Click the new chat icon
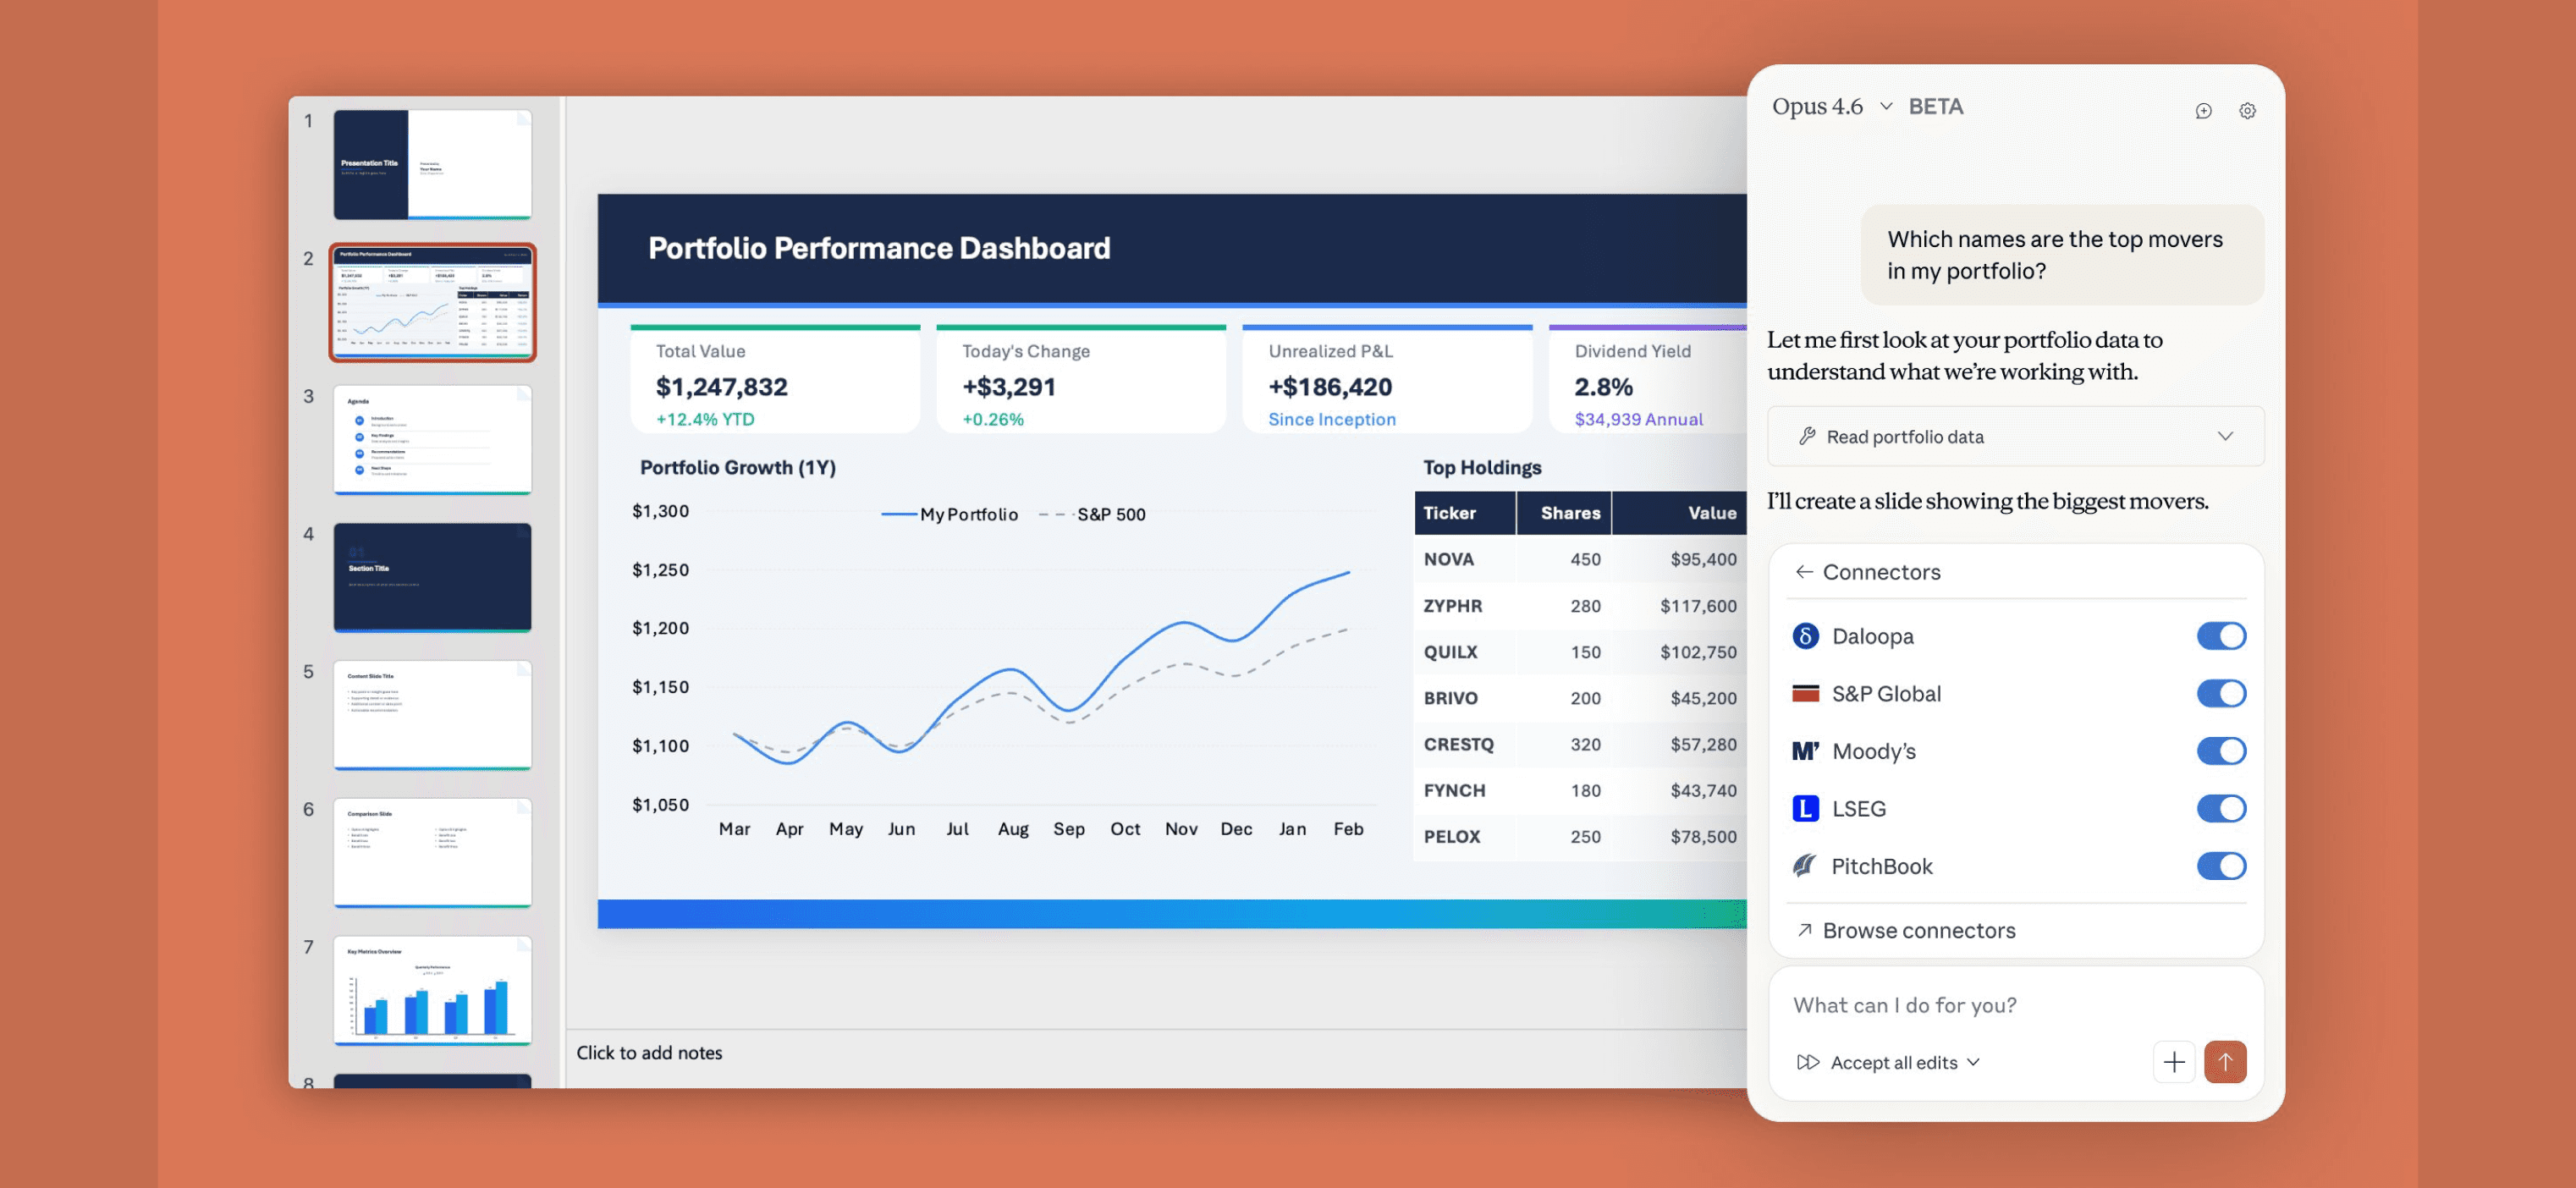This screenshot has width=2576, height=1188. click(2203, 111)
